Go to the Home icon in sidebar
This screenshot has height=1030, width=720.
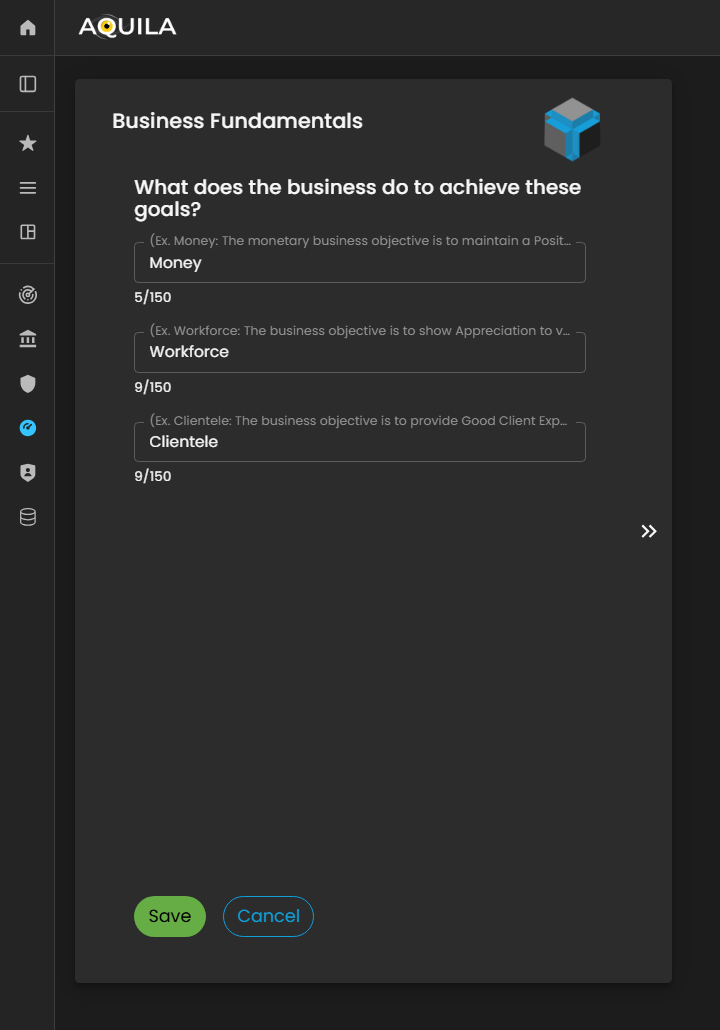pos(28,28)
